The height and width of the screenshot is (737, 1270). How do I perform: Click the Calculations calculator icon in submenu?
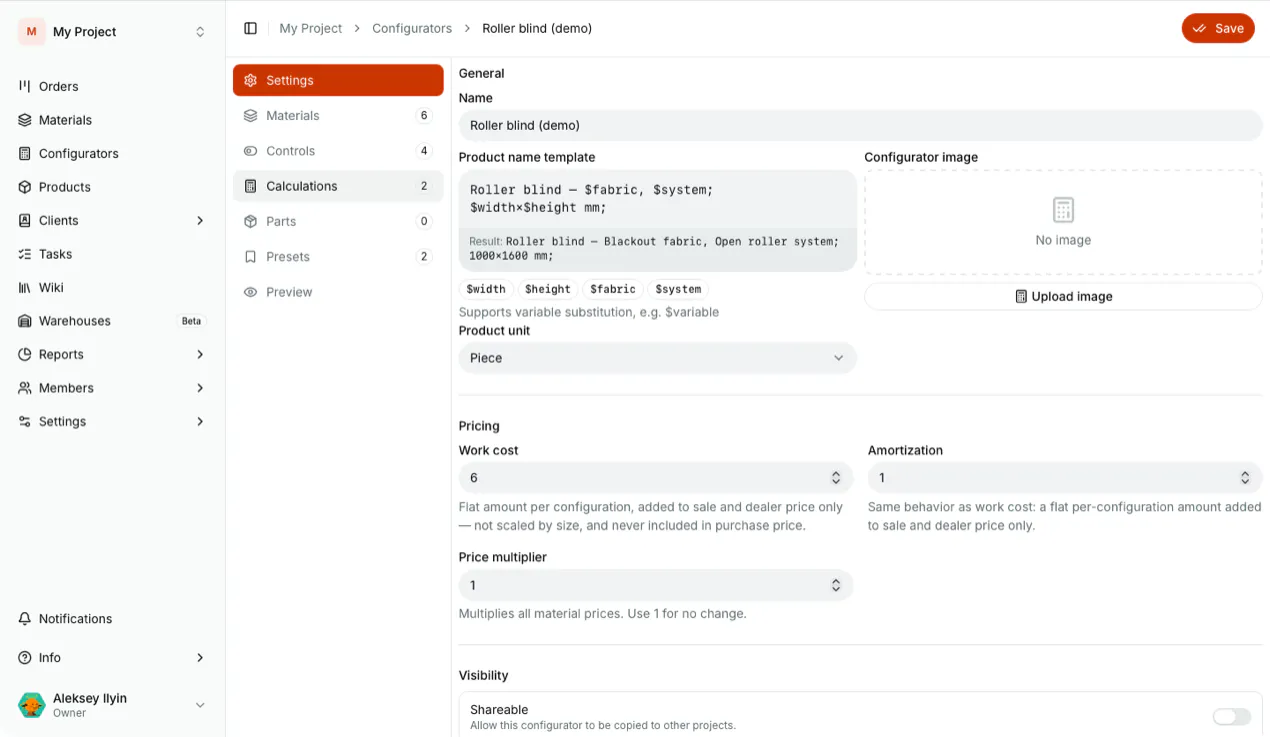point(251,186)
